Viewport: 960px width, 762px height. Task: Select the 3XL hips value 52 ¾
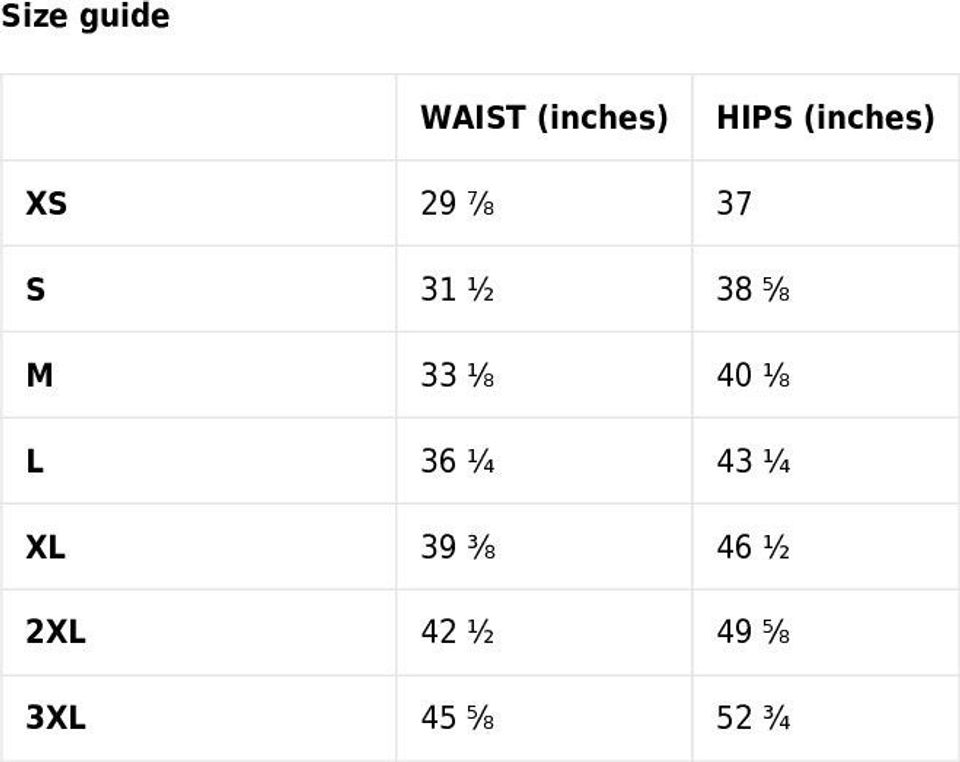coord(753,719)
